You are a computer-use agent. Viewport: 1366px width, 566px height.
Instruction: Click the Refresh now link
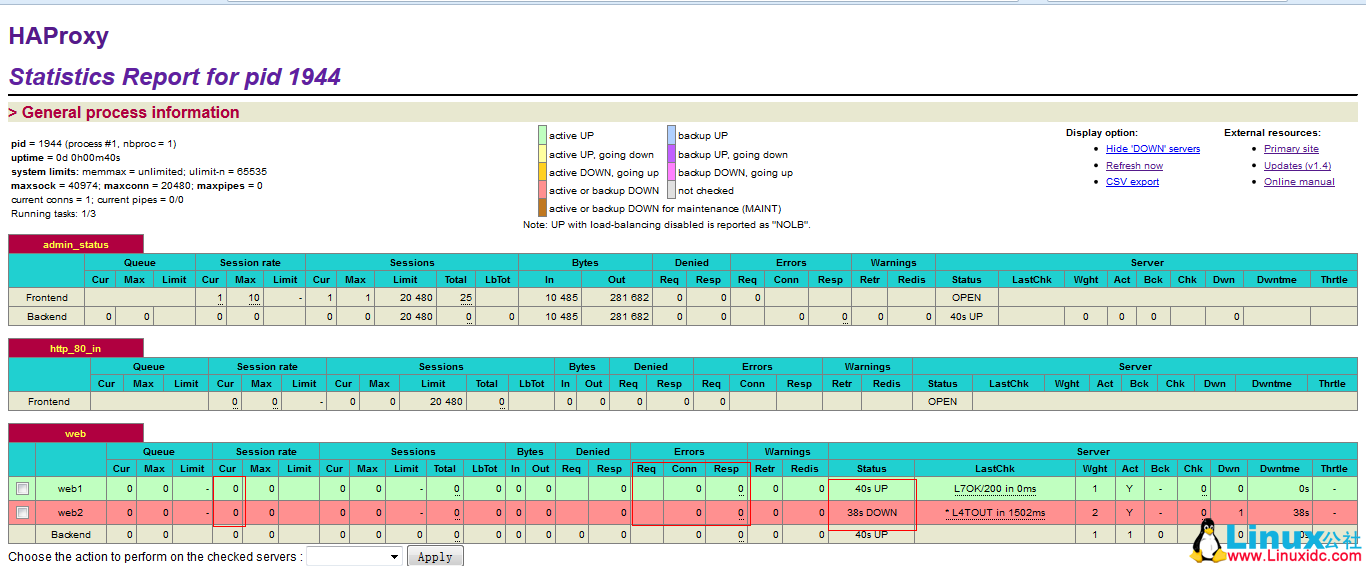pos(1134,166)
